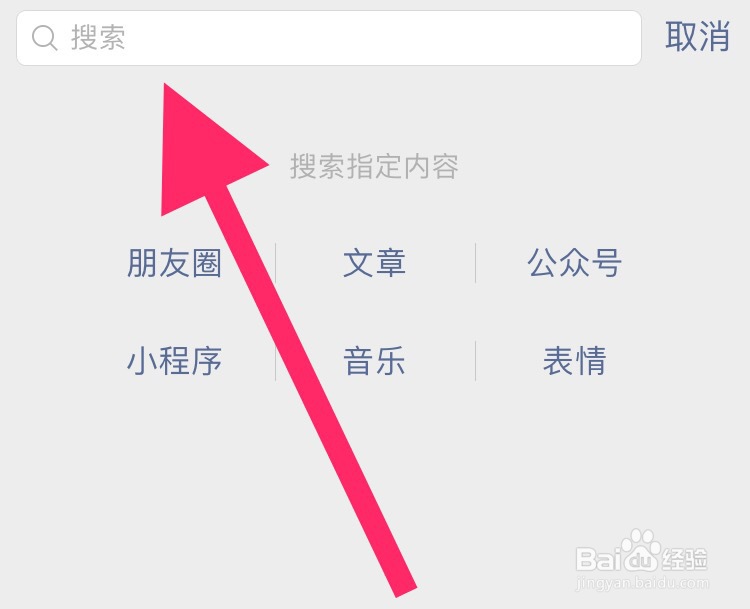The image size is (750, 609).
Task: Click the 经验 watermark characters
Action: (x=684, y=559)
